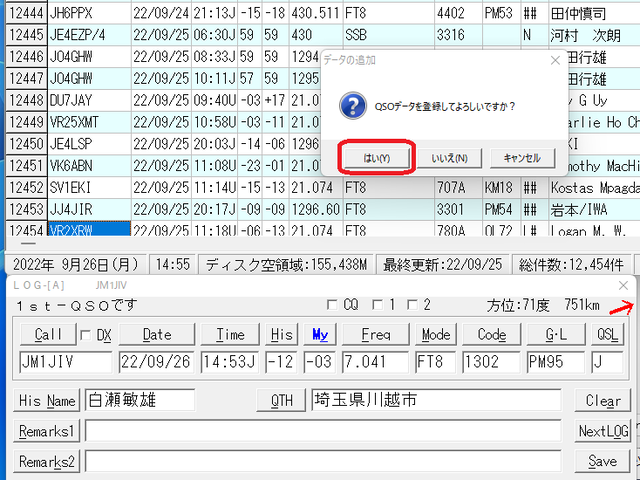Click QTH field containing 埼玉県川越市
Image resolution: width=640 pixels, height=480 pixels.
coord(436,400)
